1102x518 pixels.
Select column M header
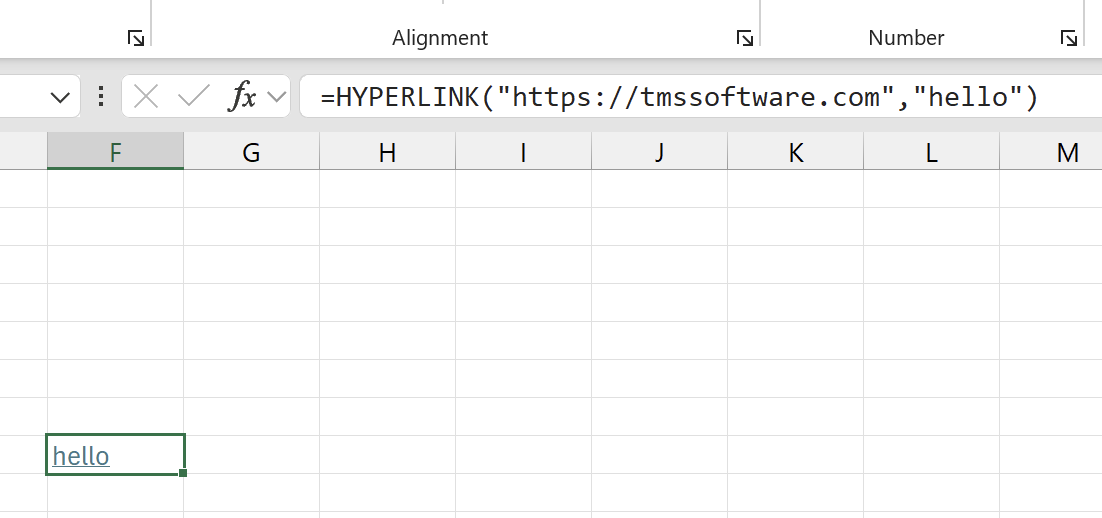tap(1051, 152)
